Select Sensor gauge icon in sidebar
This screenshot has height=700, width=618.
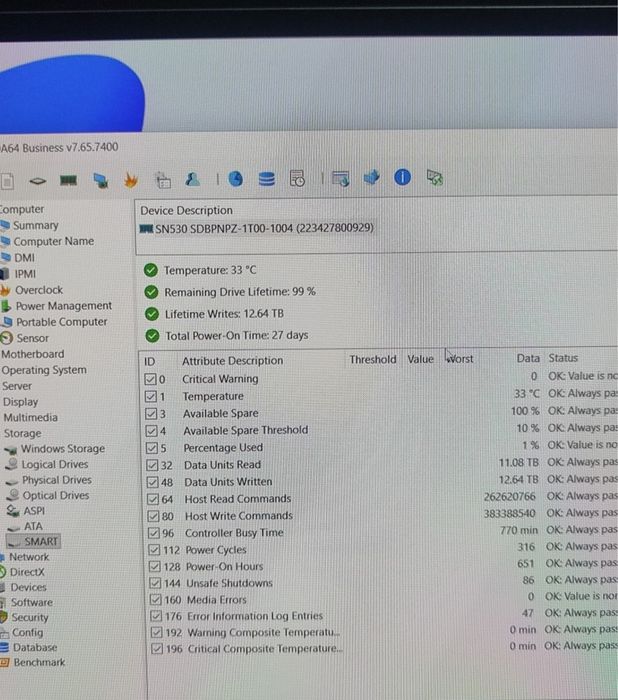7,338
